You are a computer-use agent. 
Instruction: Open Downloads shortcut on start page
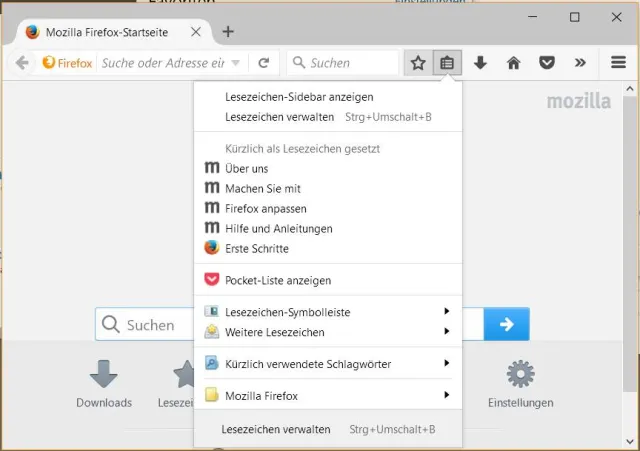[104, 383]
